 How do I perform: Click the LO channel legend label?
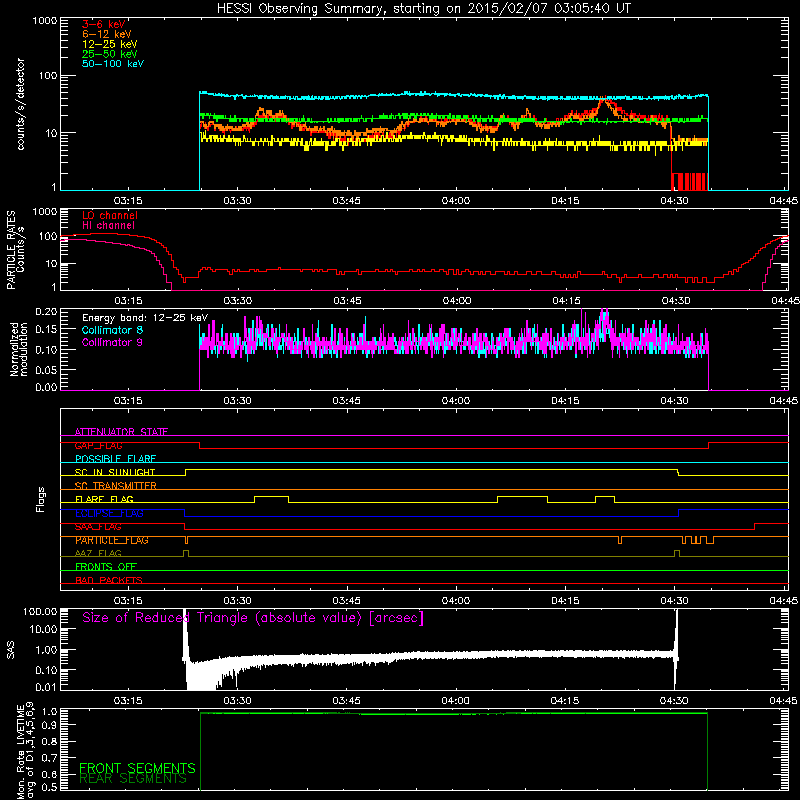[110, 215]
